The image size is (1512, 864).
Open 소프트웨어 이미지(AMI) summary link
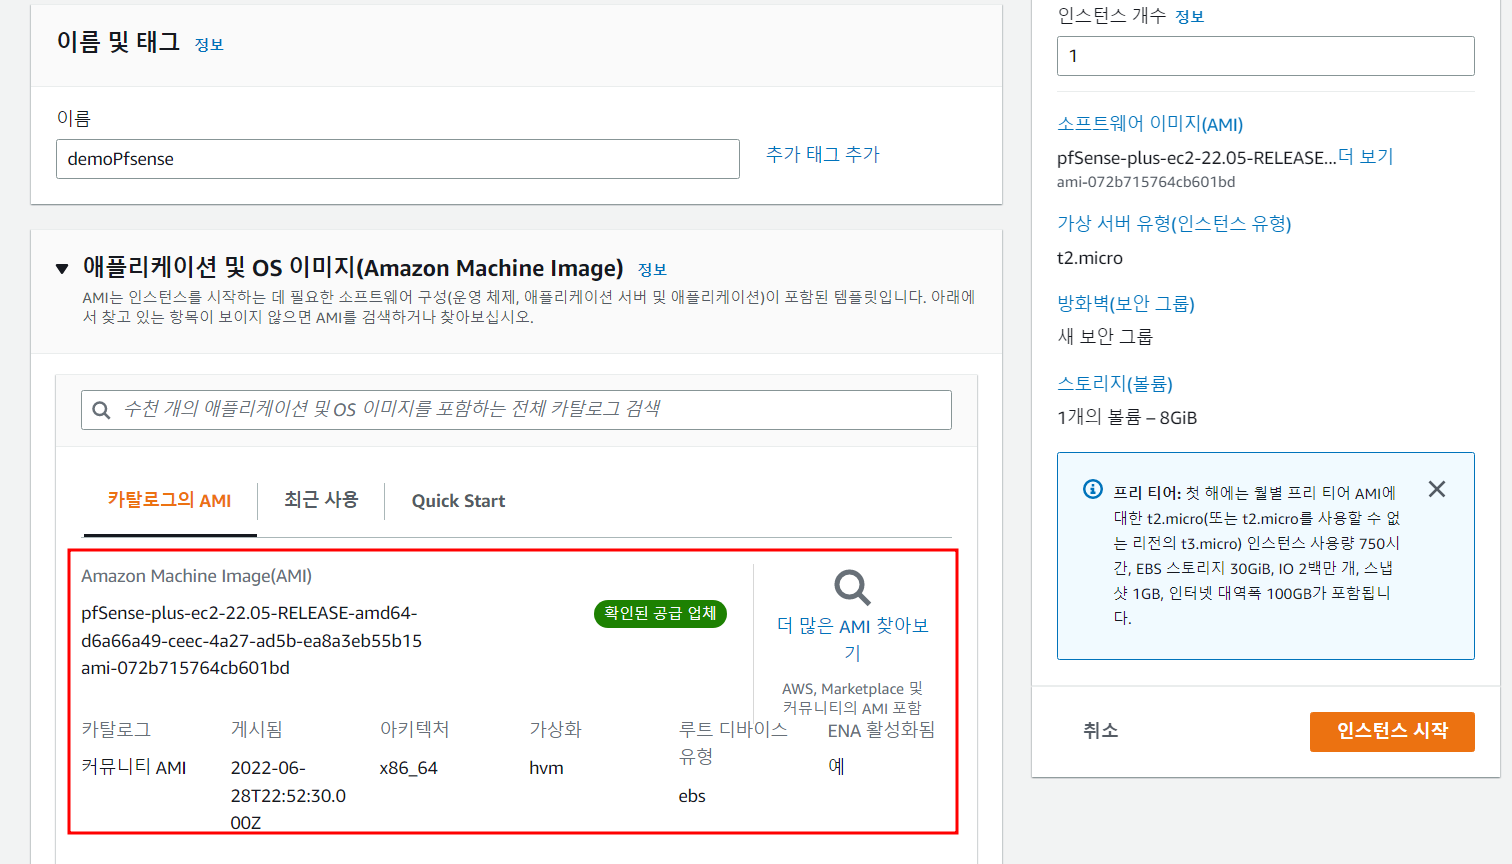[x=1150, y=124]
